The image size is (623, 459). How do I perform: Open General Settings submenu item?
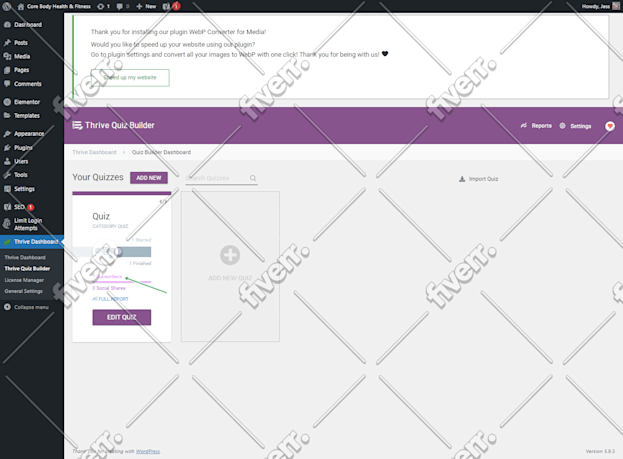[23, 291]
